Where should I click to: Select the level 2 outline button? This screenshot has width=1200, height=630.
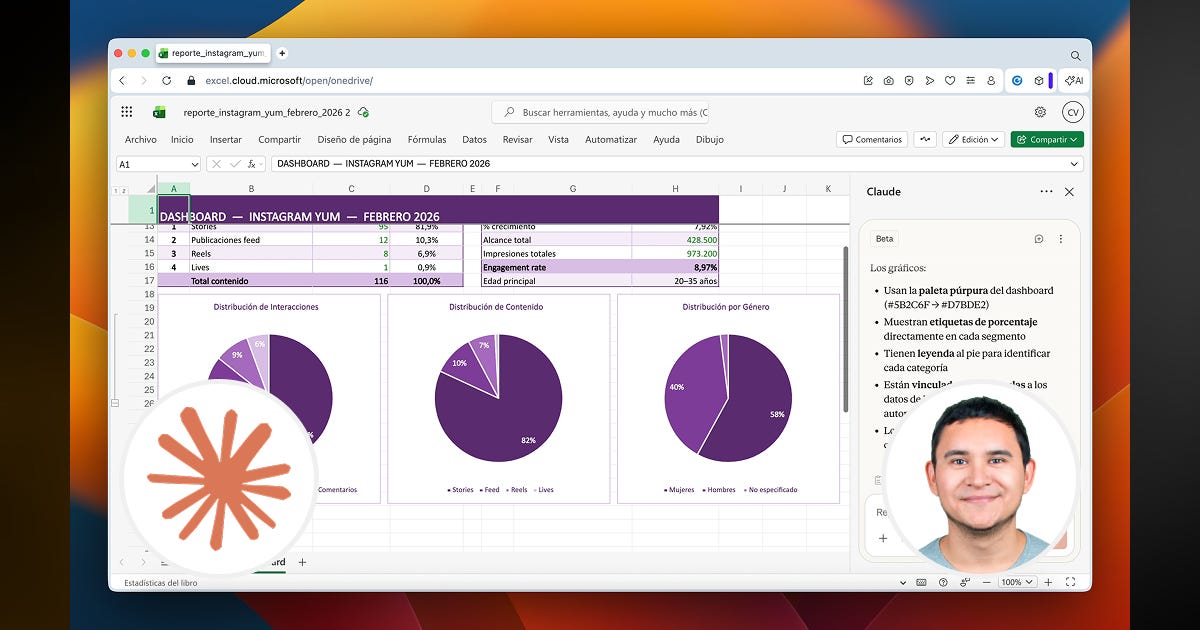tap(123, 190)
